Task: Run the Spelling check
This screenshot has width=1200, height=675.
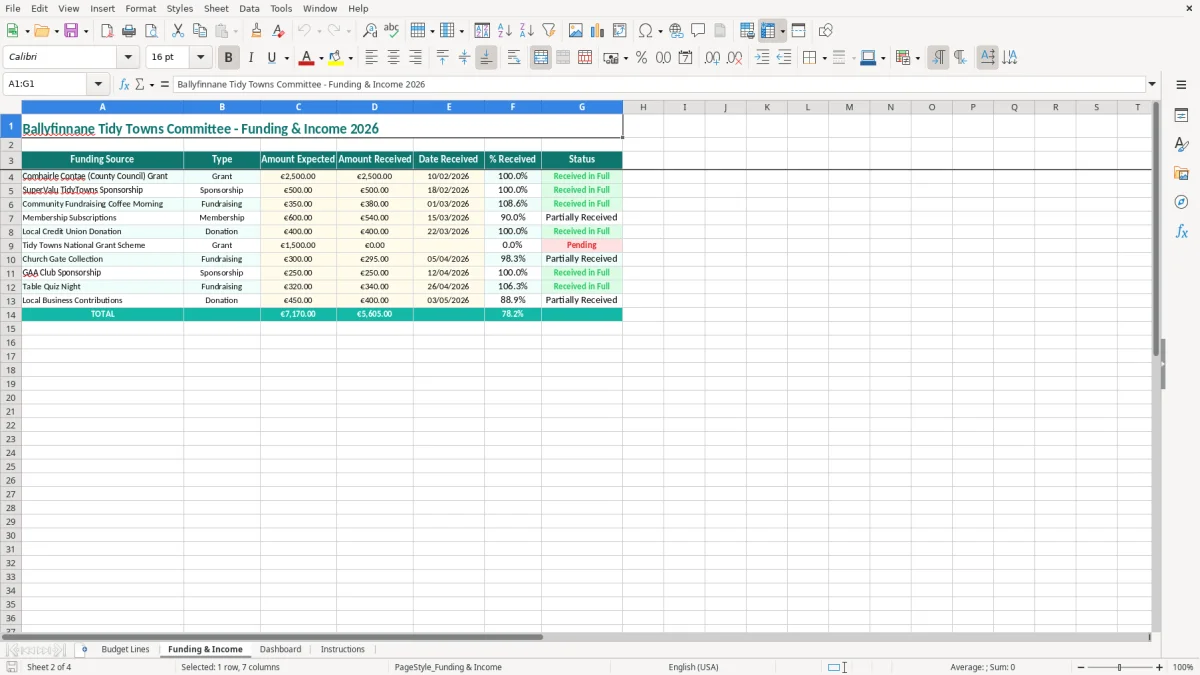Action: click(x=392, y=31)
